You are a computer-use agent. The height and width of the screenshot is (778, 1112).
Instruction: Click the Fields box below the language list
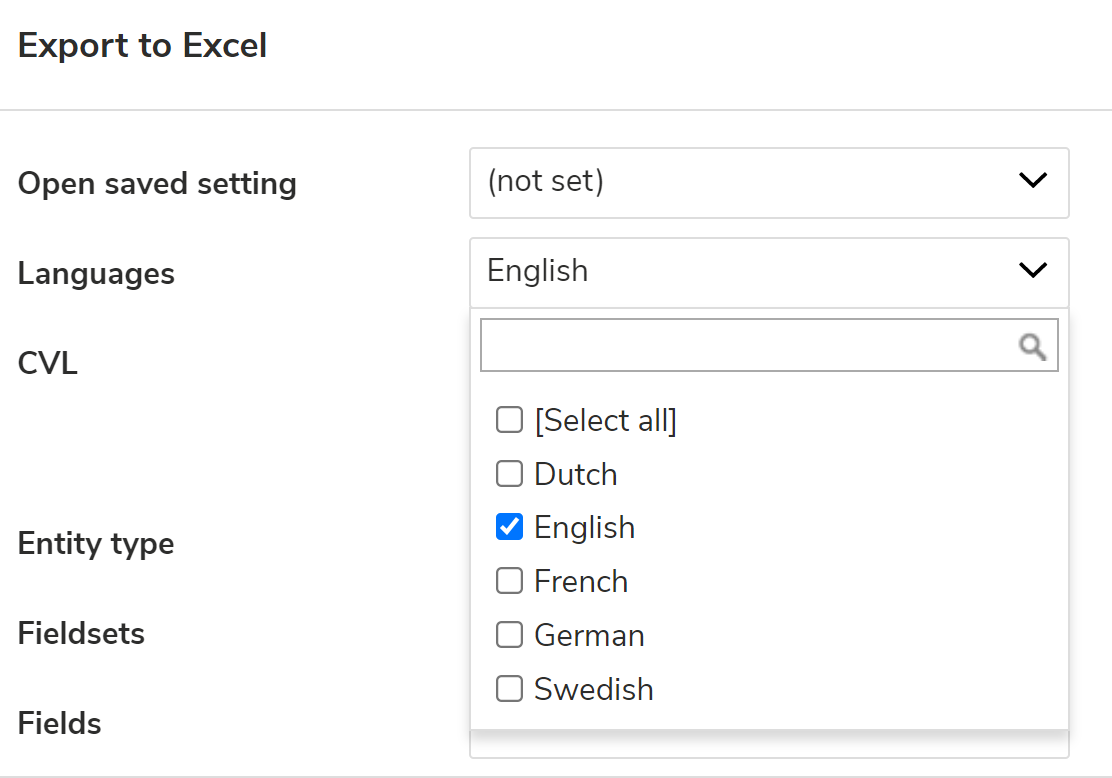pyautogui.click(x=769, y=744)
